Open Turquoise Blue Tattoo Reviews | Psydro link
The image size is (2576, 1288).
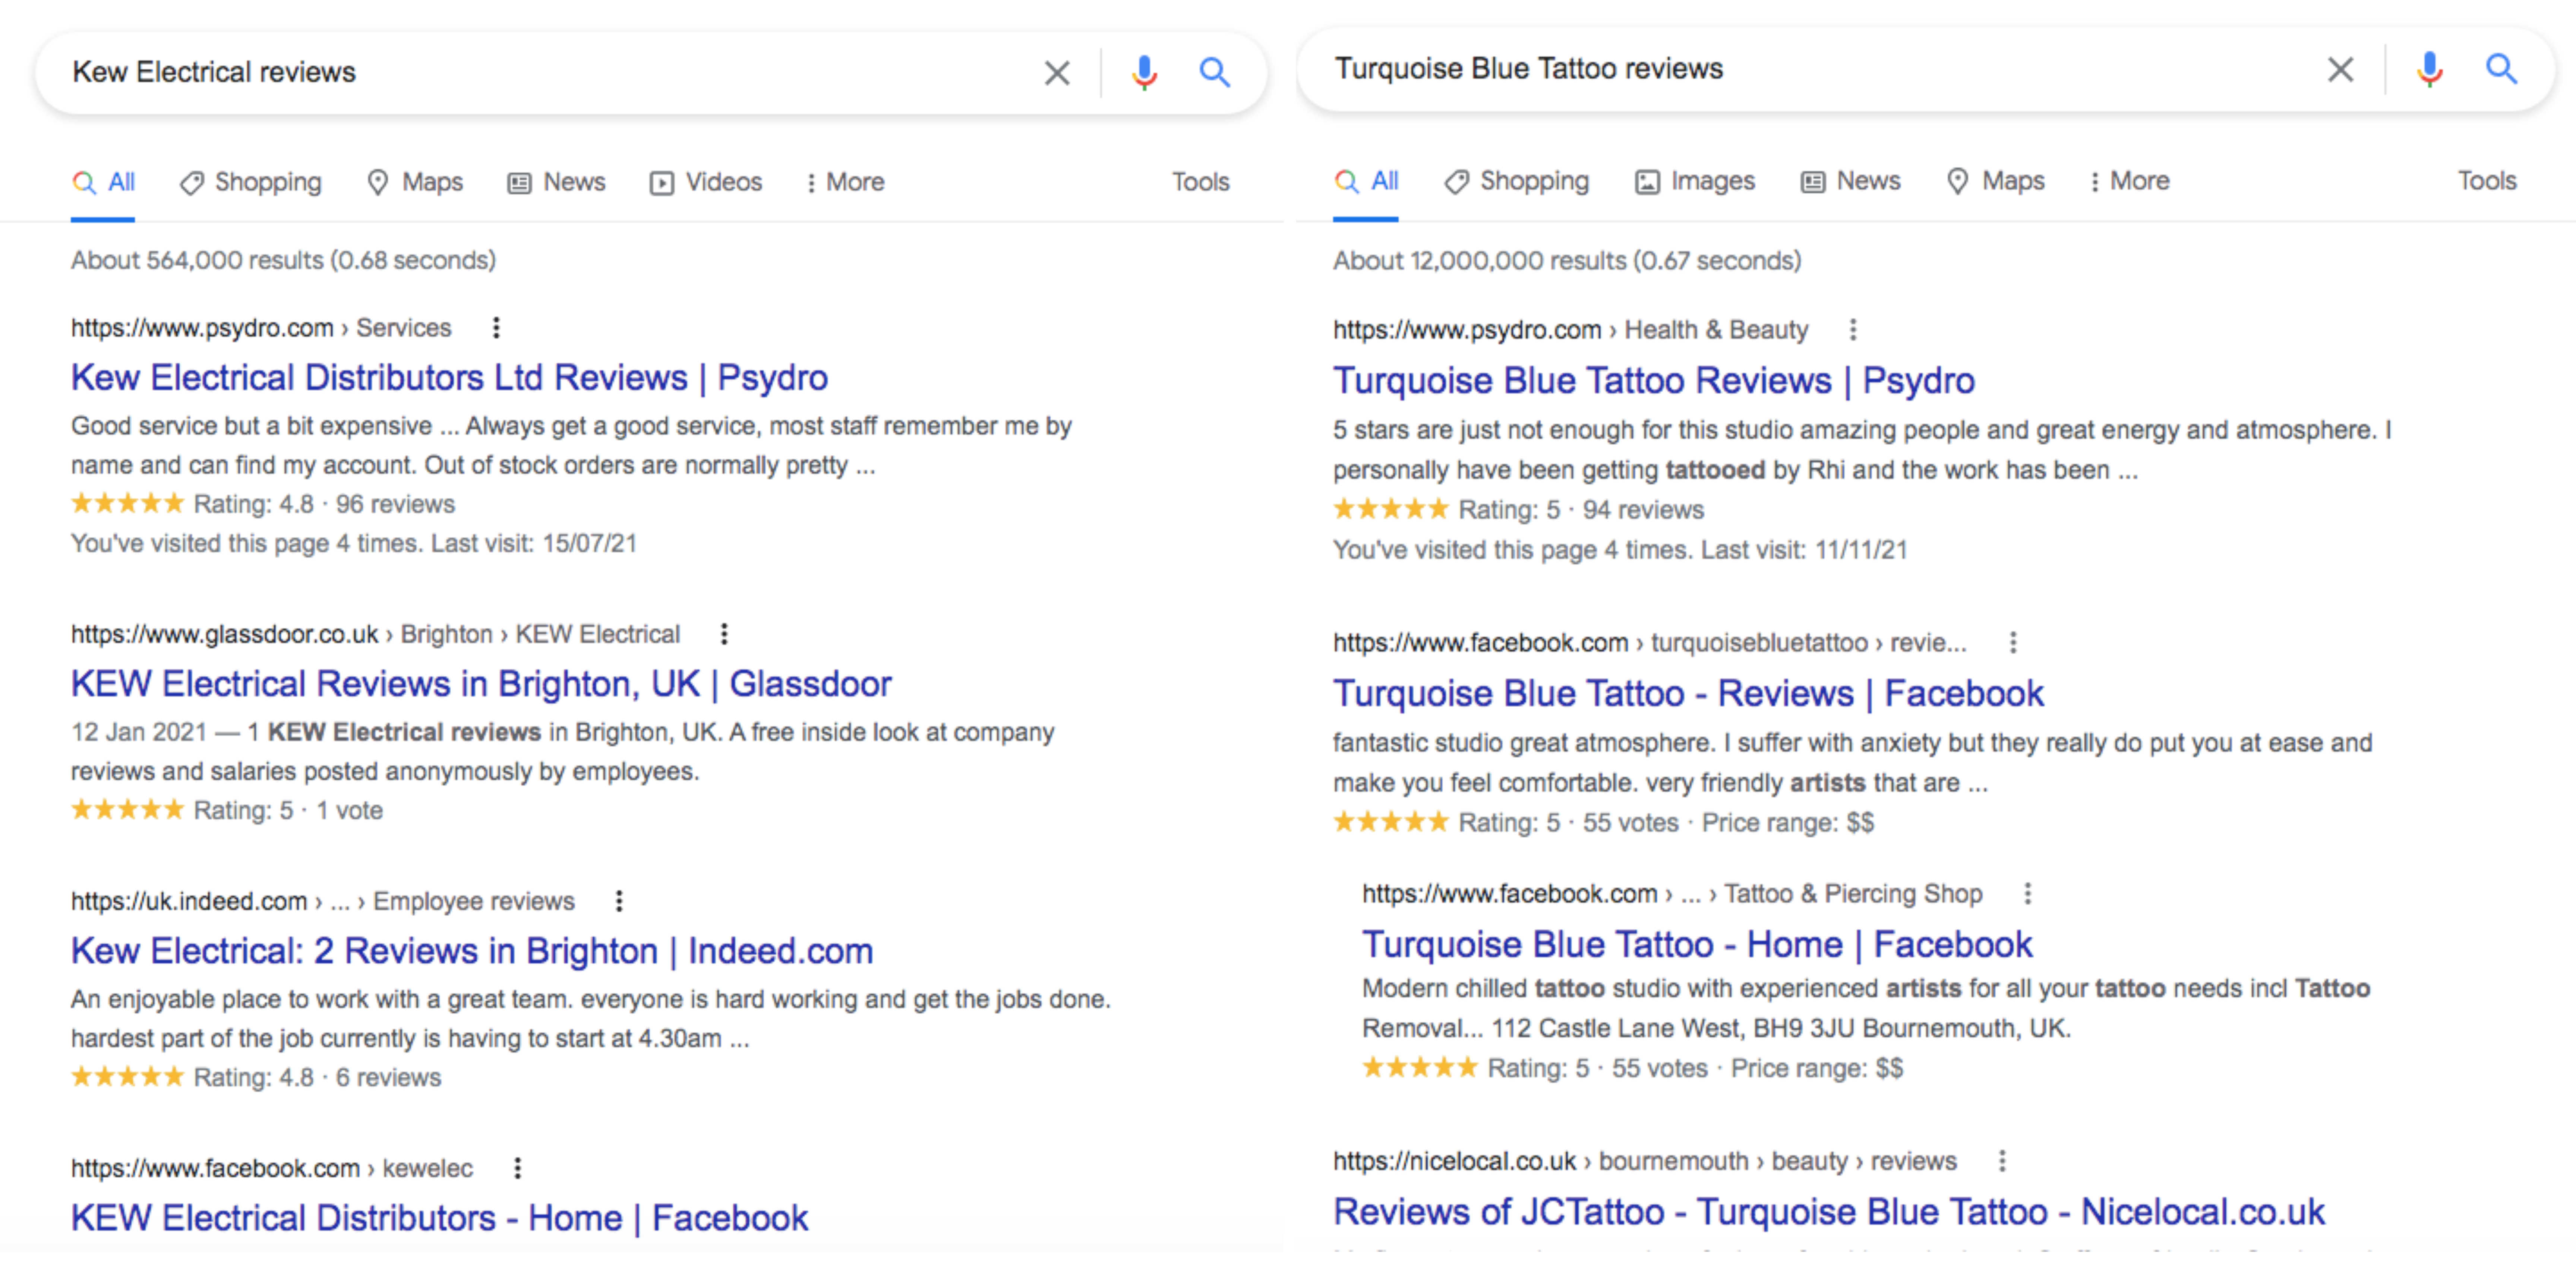tap(1654, 381)
